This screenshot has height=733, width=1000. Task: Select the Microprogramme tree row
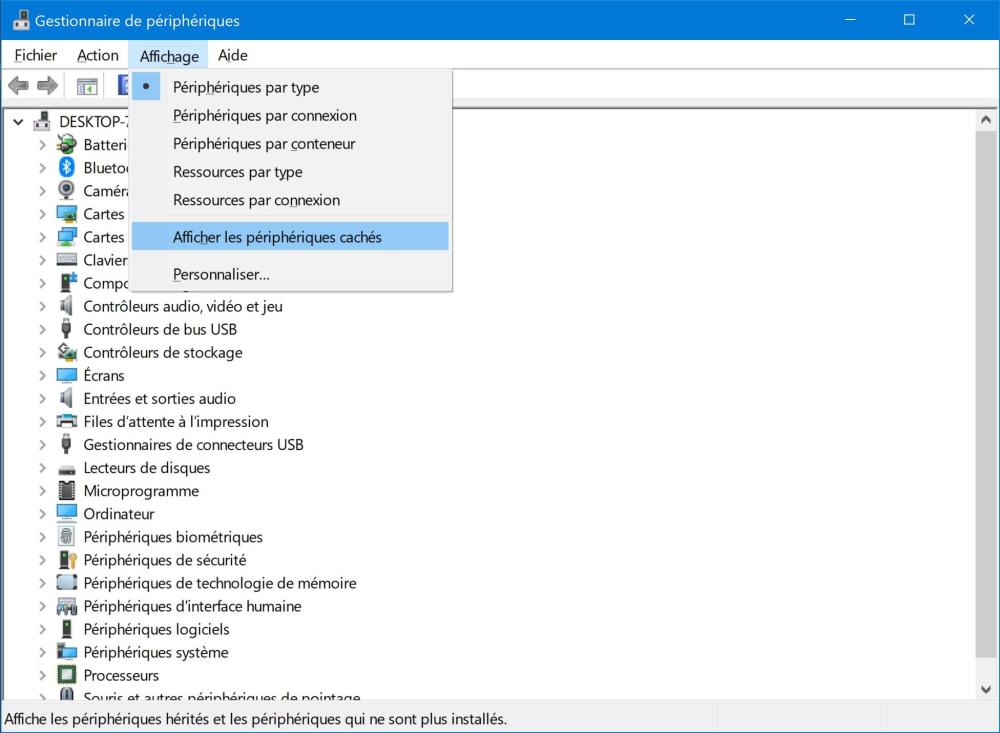tap(141, 491)
